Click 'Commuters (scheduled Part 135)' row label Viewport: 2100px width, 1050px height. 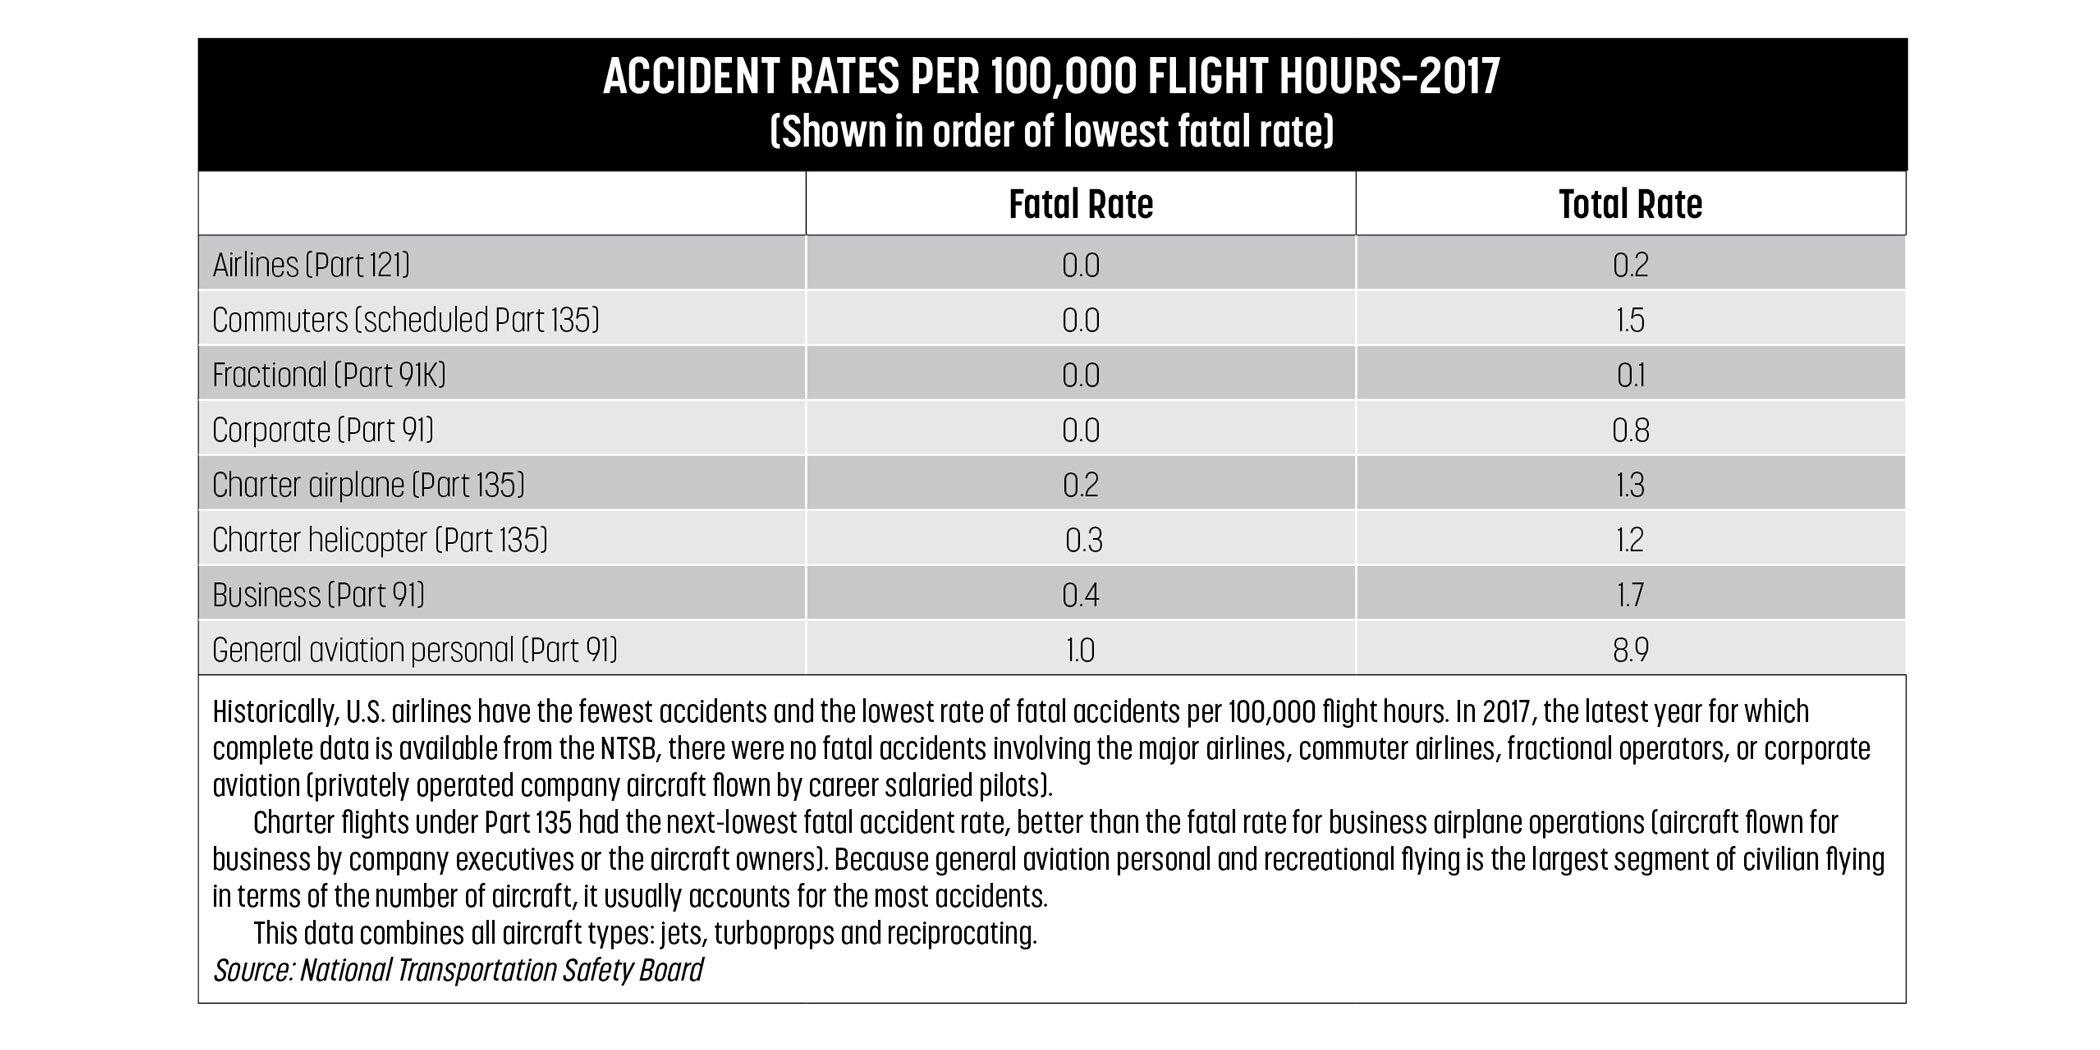(405, 320)
